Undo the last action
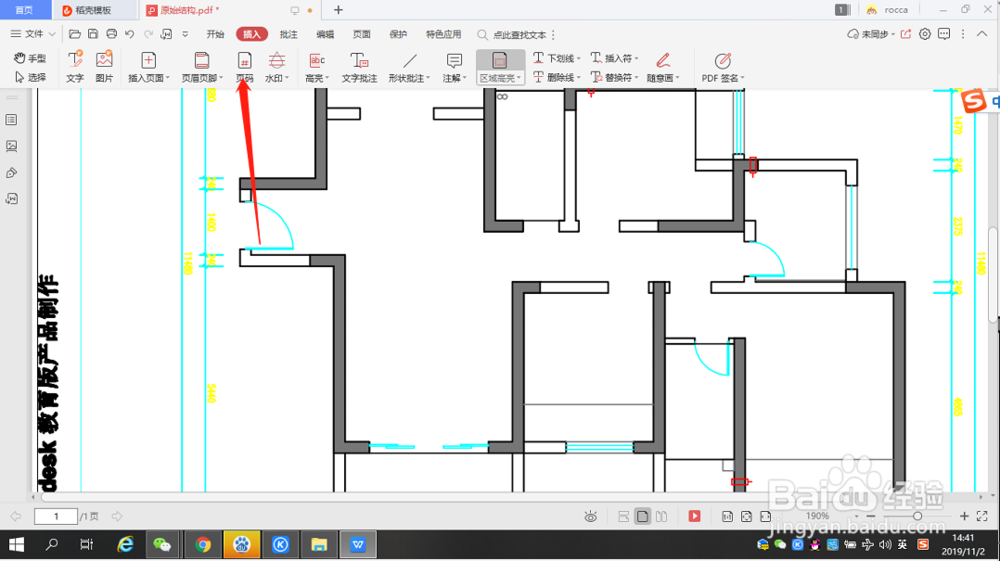Image resolution: width=1000 pixels, height=561 pixels. (129, 34)
